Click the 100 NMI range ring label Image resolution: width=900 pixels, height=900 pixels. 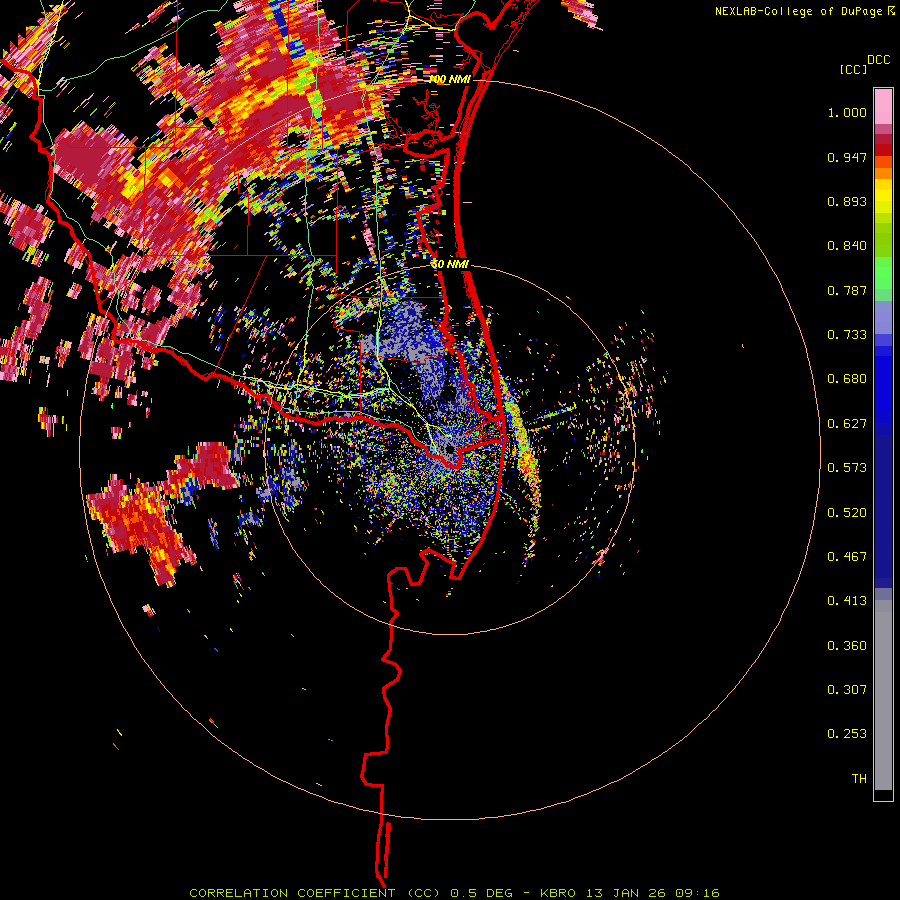[x=449, y=79]
